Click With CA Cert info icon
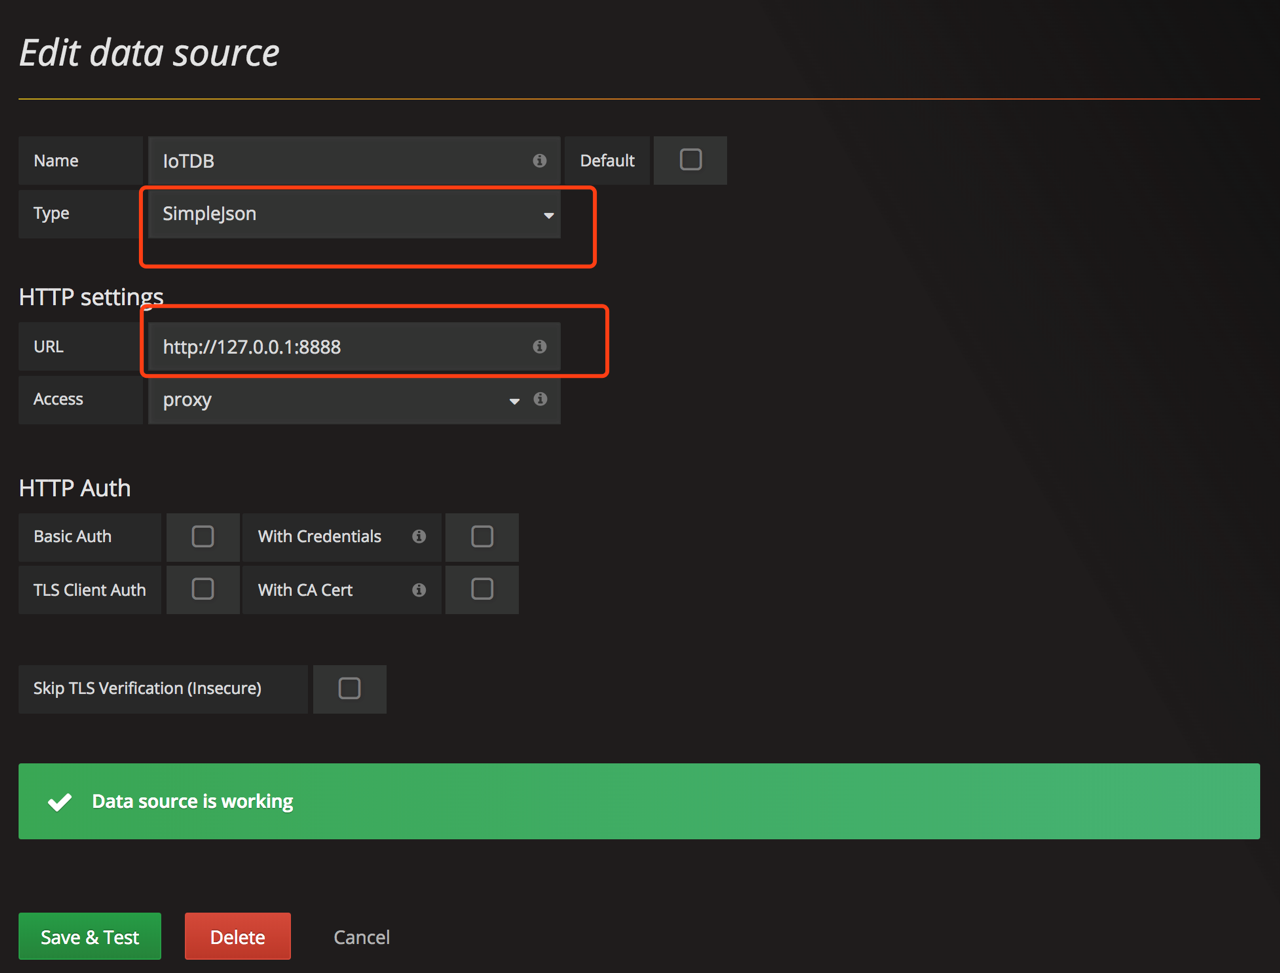Image resolution: width=1280 pixels, height=973 pixels. [419, 590]
